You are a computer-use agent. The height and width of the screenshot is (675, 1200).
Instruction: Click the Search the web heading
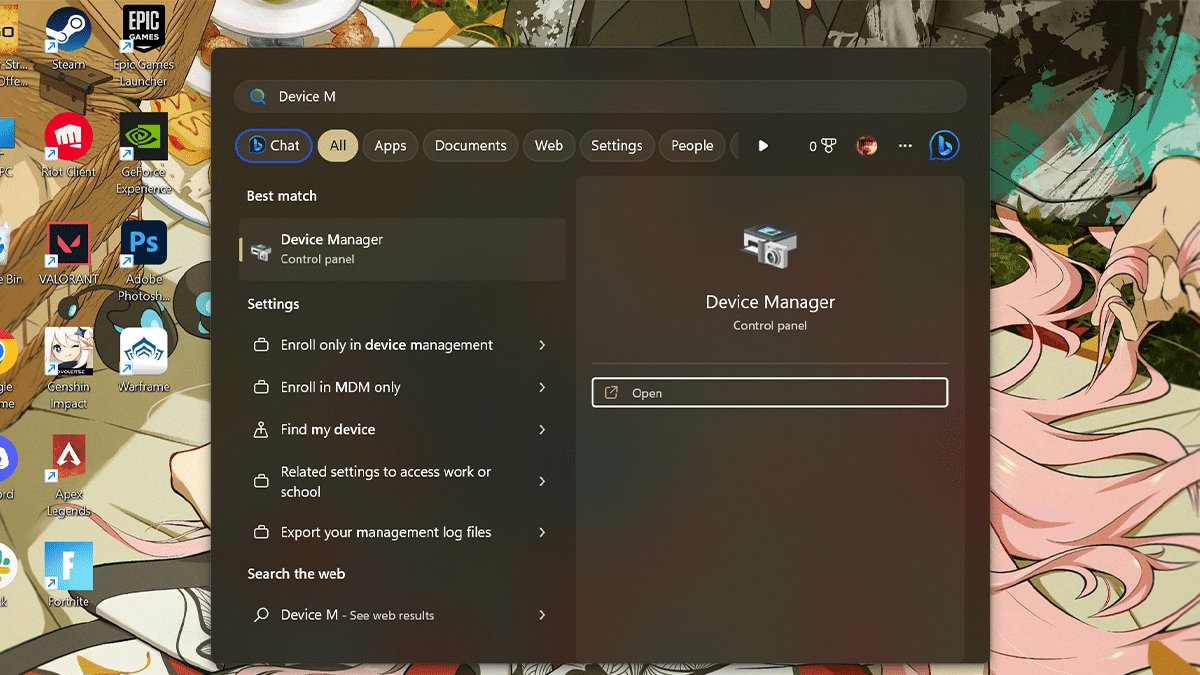(296, 574)
